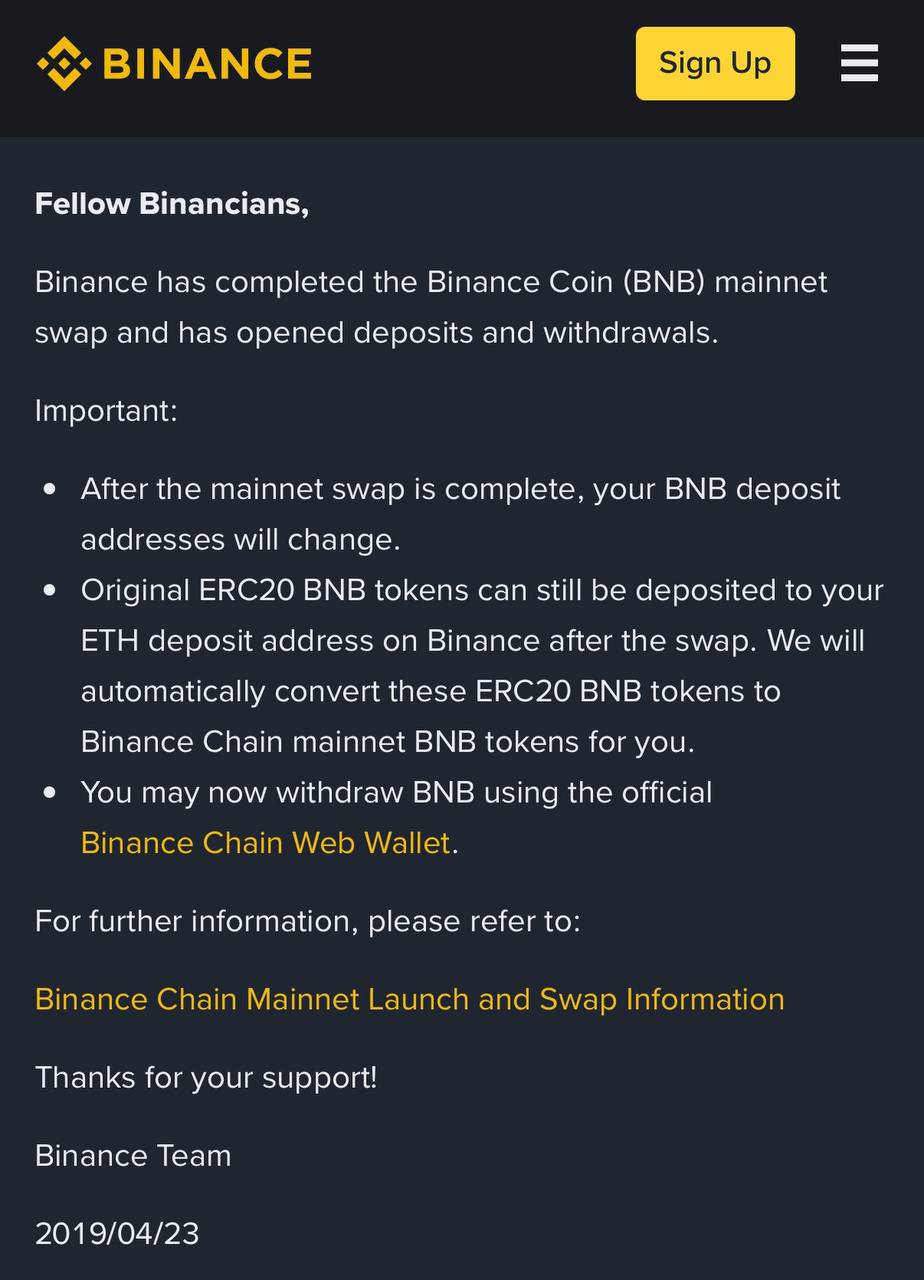Click the Binance diamond logo icon
Viewport: 924px width, 1280px height.
coord(64,63)
